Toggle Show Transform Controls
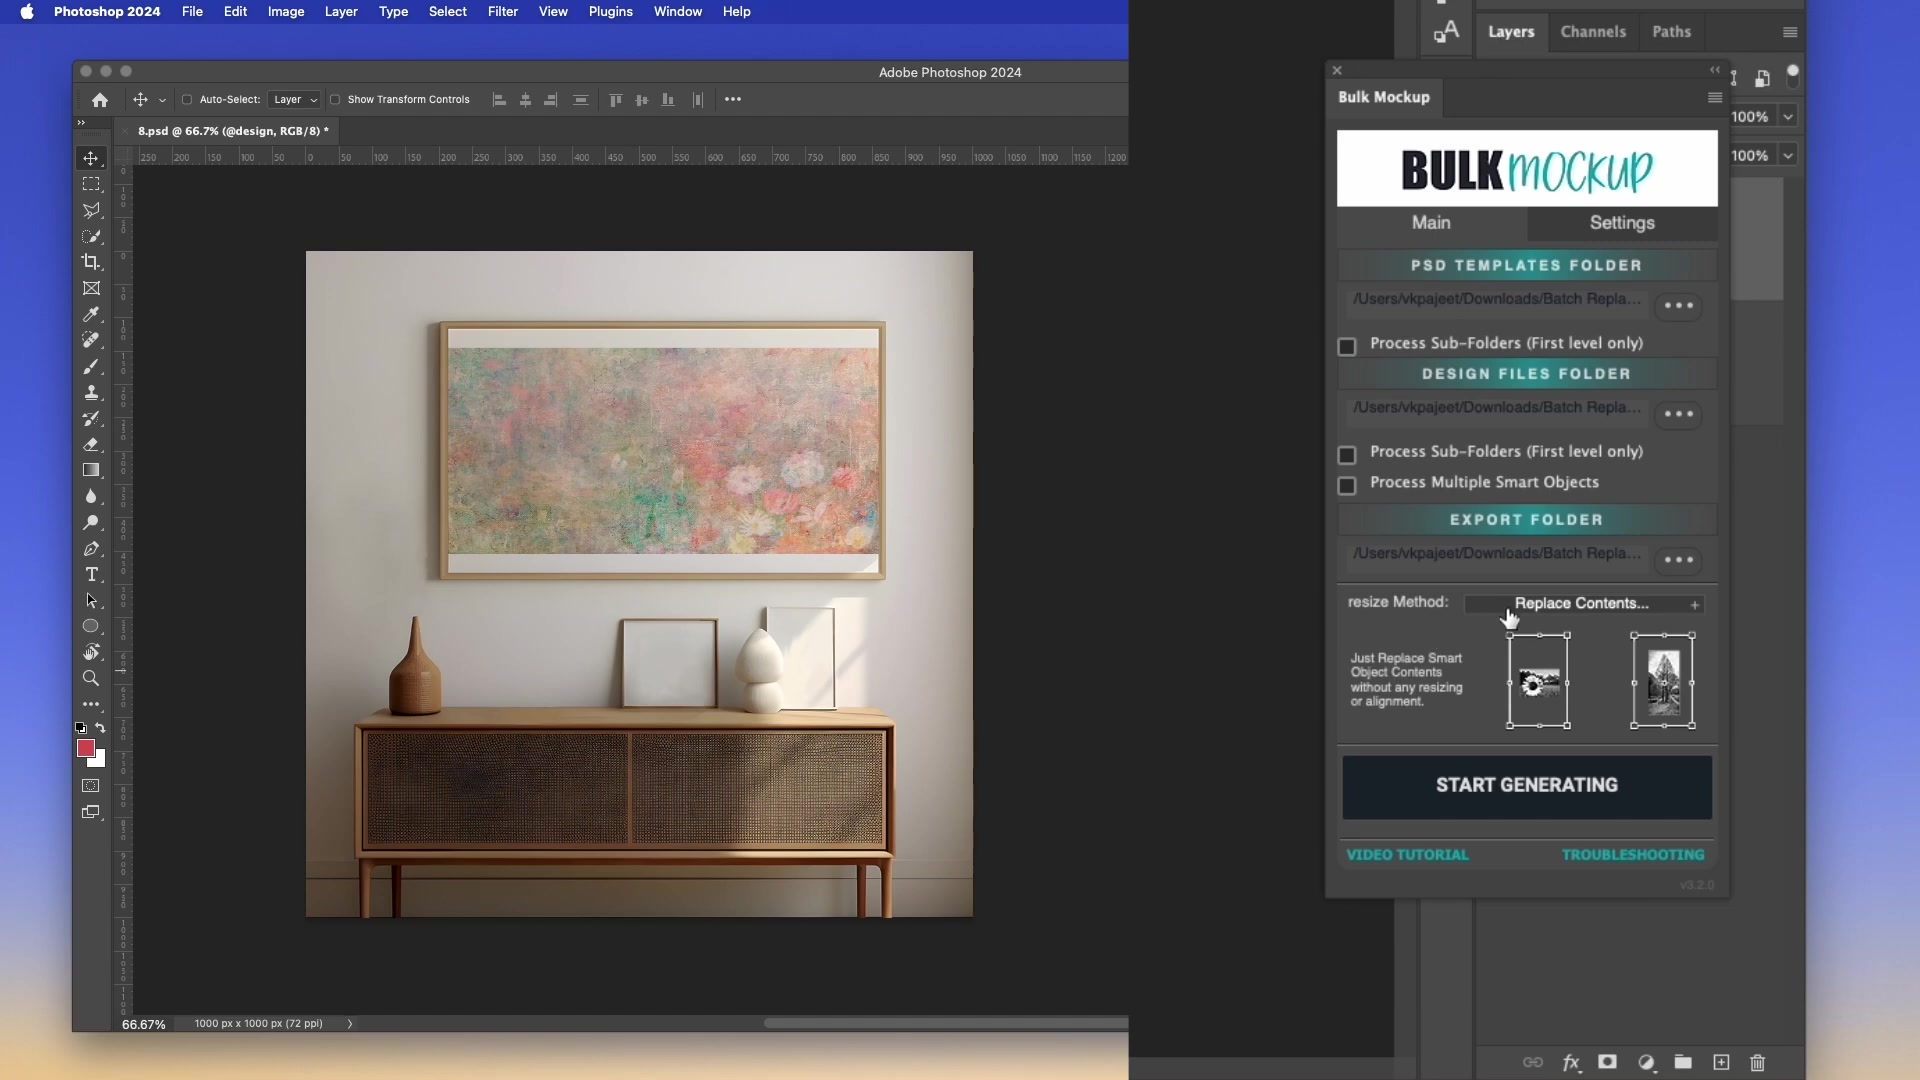The height and width of the screenshot is (1080, 1920). point(335,99)
